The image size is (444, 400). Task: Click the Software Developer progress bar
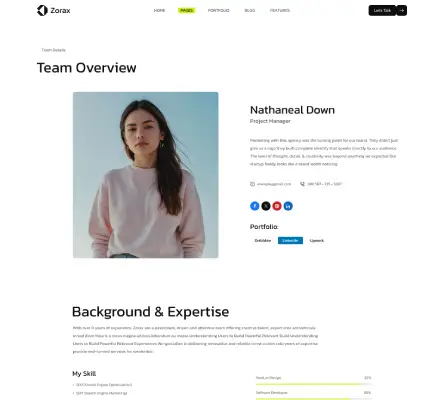pos(313,399)
